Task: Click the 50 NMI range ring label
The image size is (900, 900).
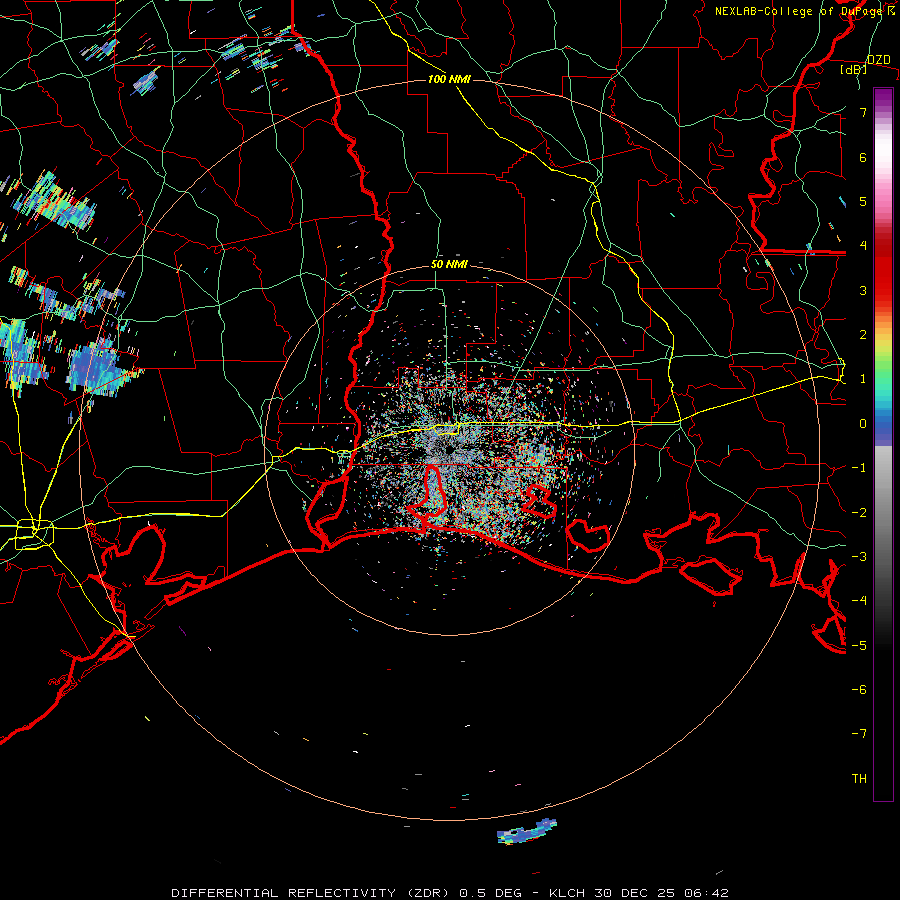Action: tap(449, 265)
